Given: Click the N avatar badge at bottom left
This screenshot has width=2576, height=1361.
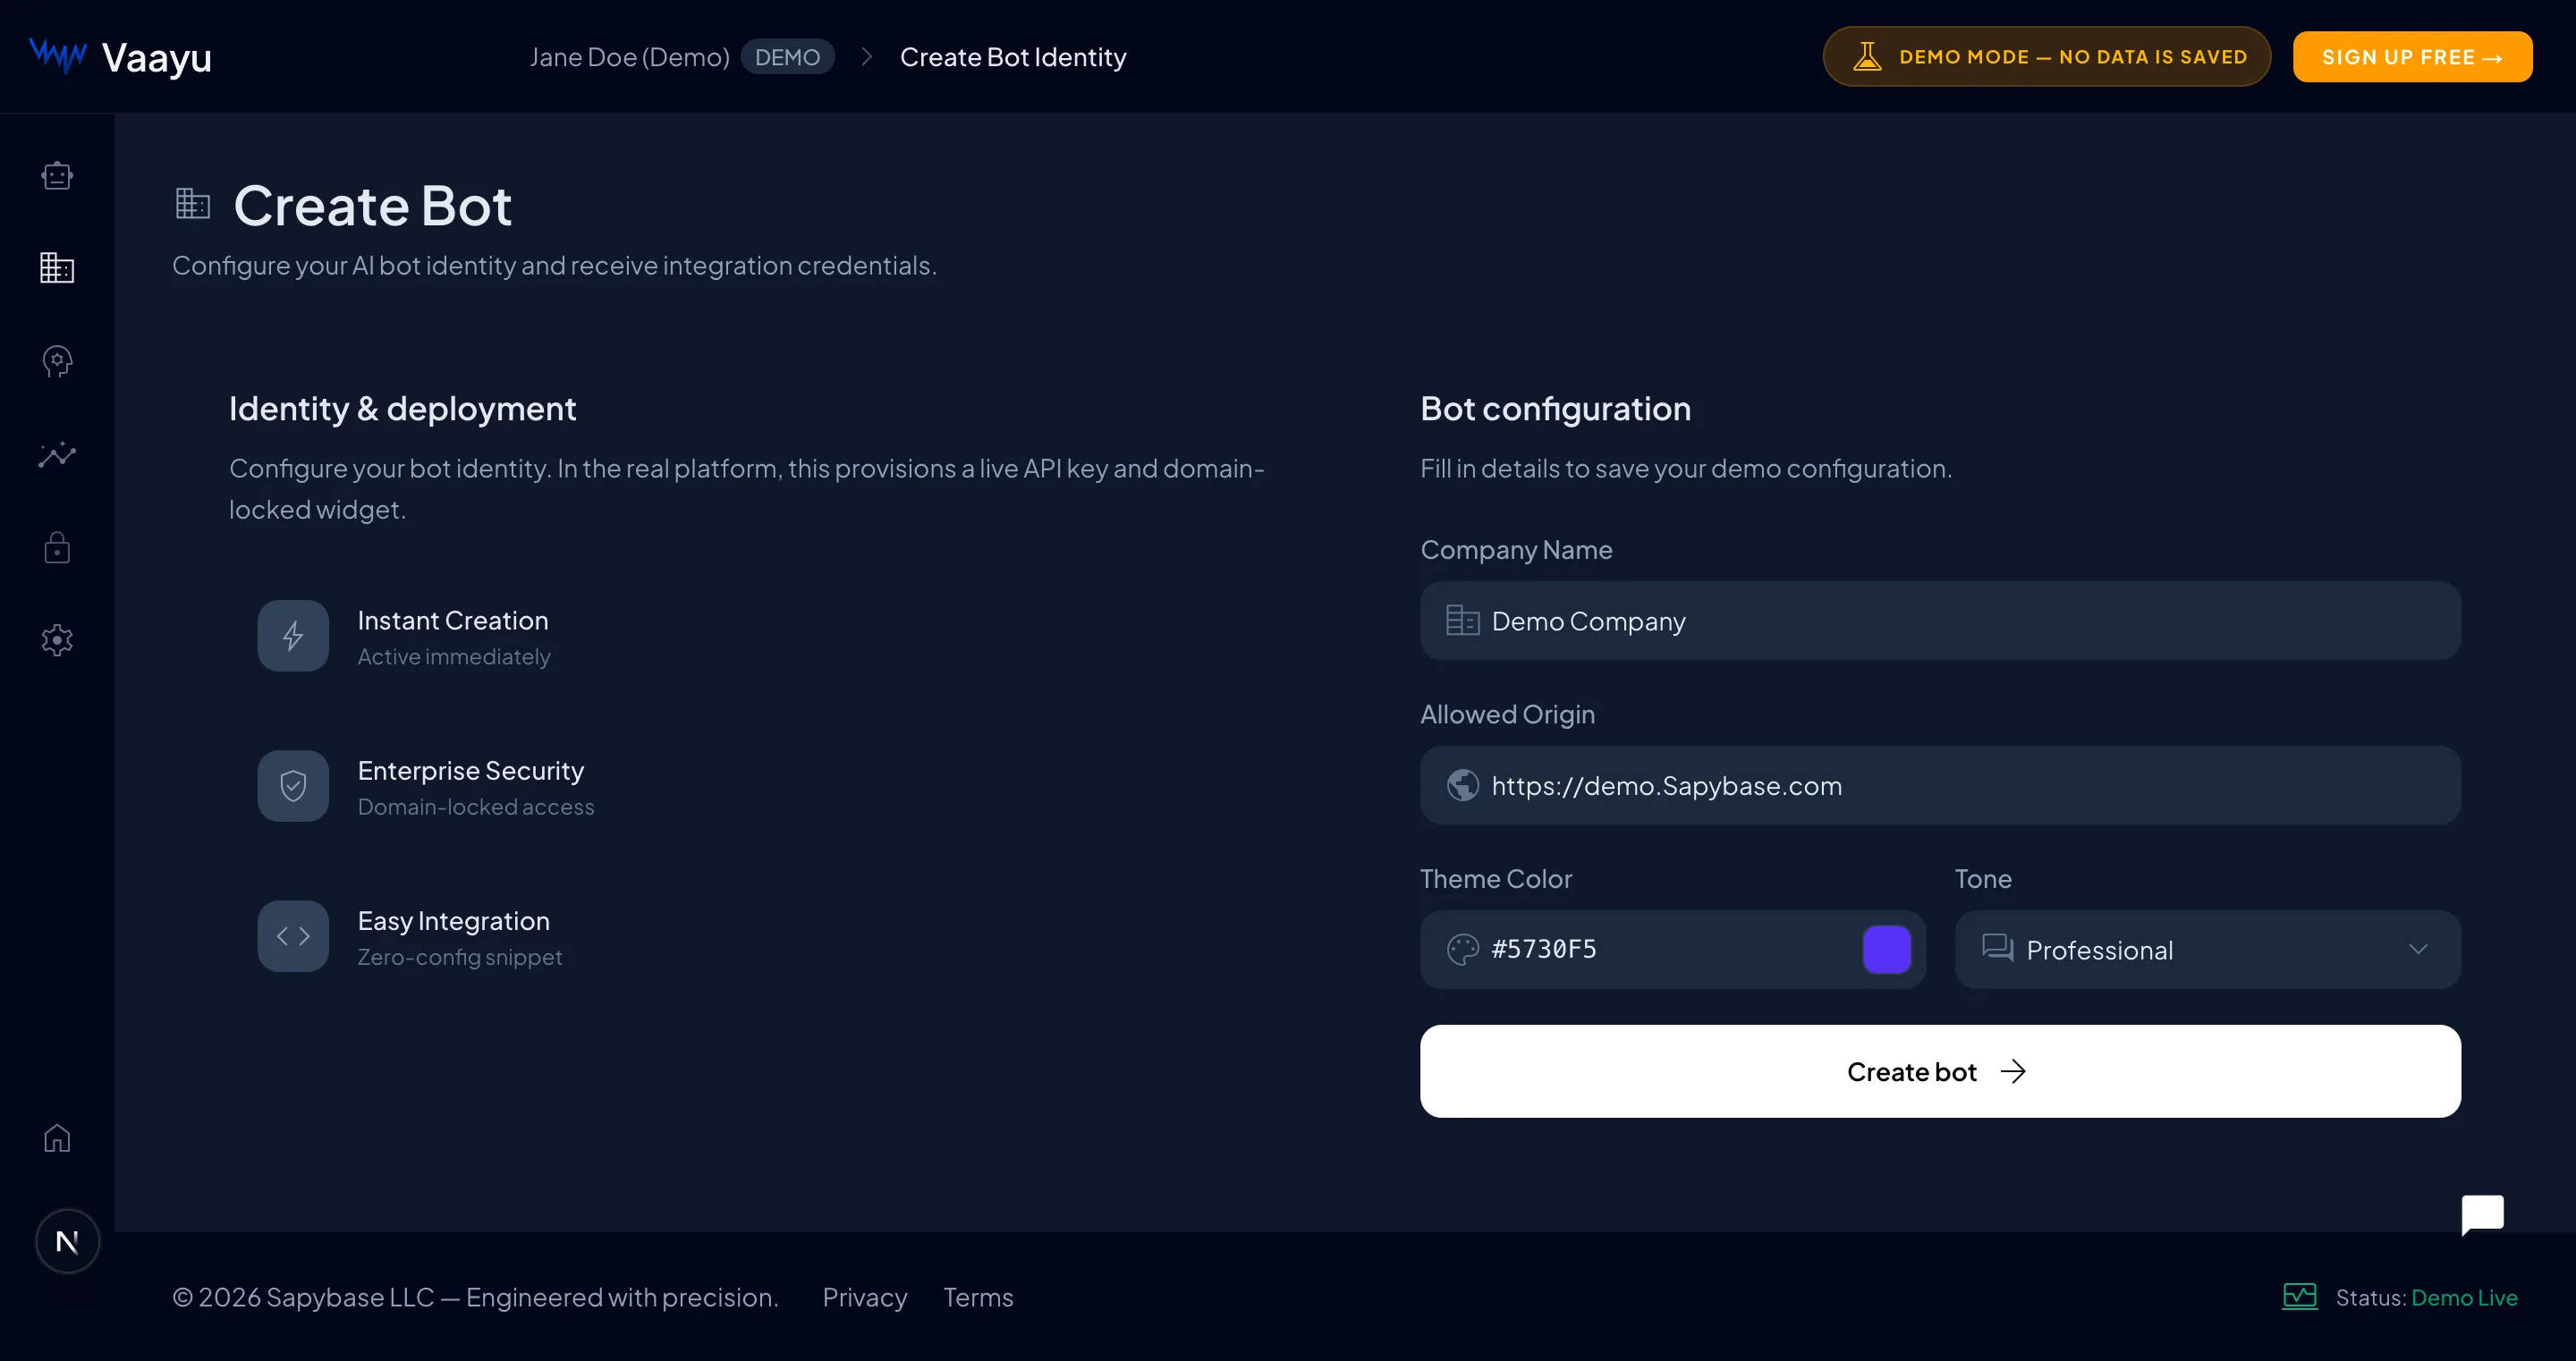Looking at the screenshot, I should (67, 1242).
